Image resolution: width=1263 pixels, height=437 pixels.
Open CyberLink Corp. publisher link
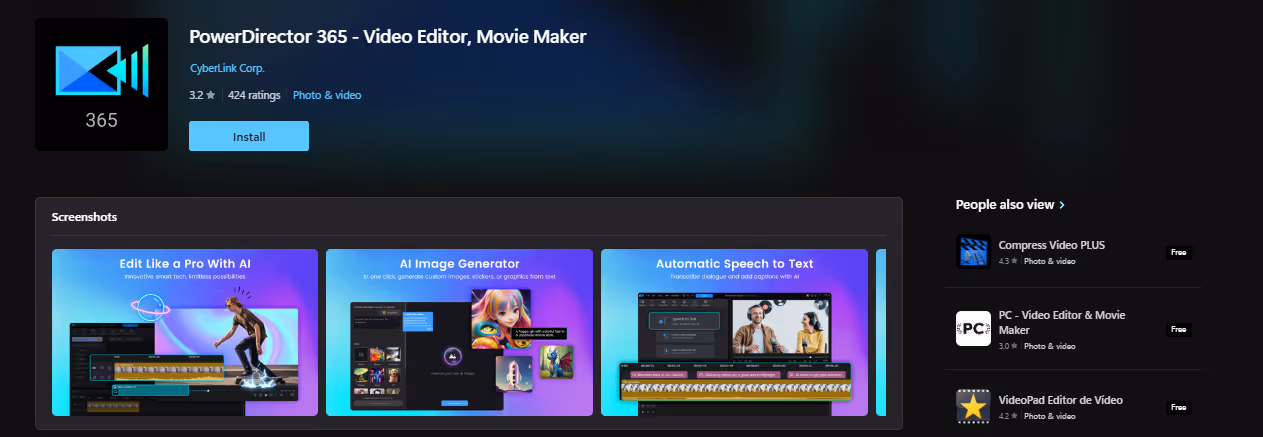(227, 68)
